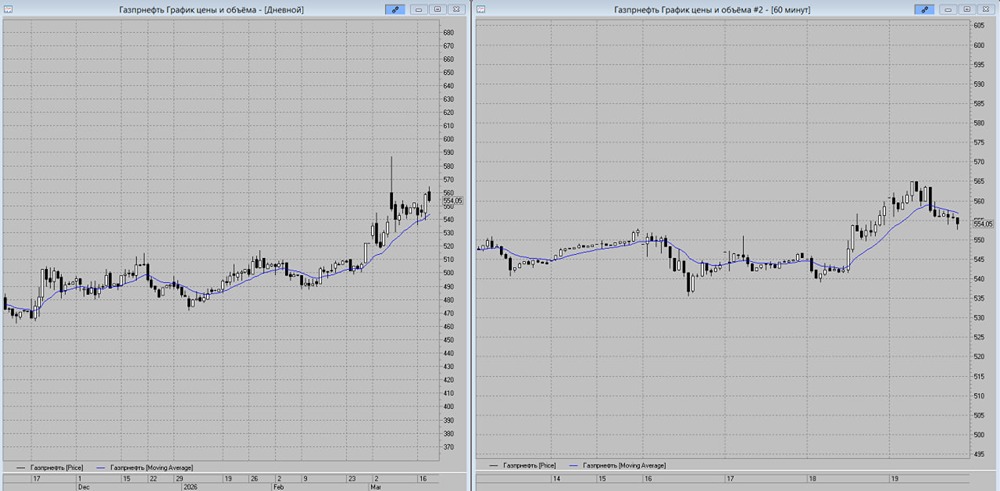Viewport: 1000px width, 491px height.
Task: Click date 29 on the daily time axis
Action: click(180, 478)
